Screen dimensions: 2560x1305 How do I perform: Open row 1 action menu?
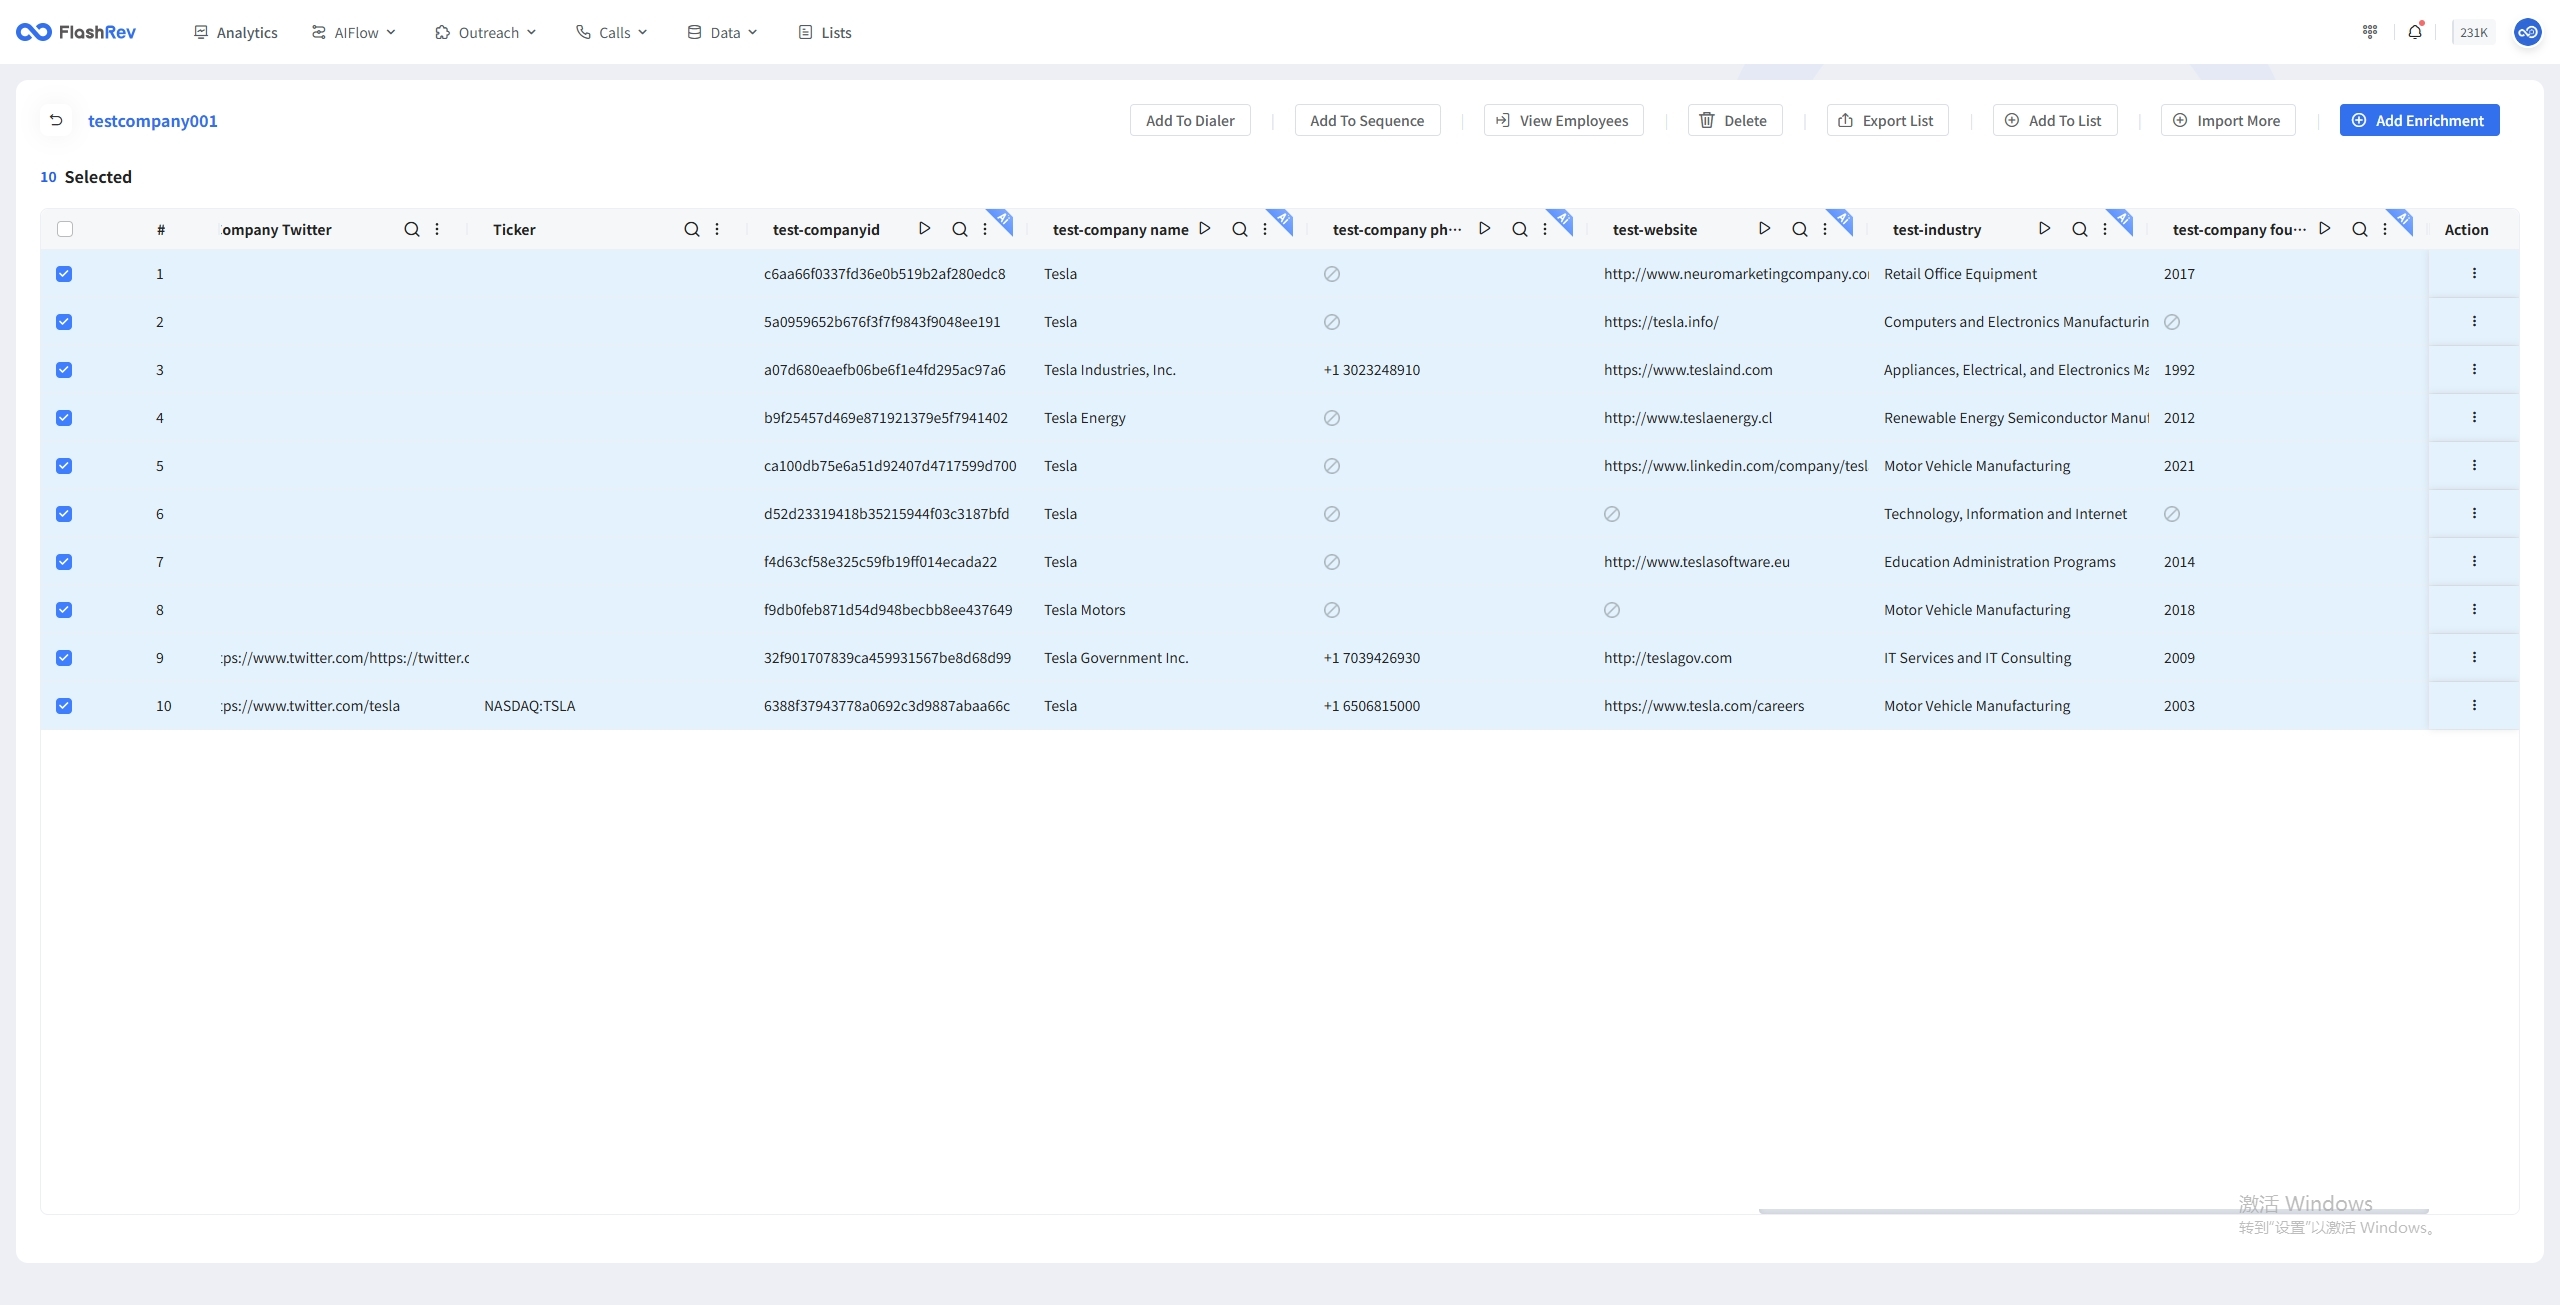coord(2474,273)
